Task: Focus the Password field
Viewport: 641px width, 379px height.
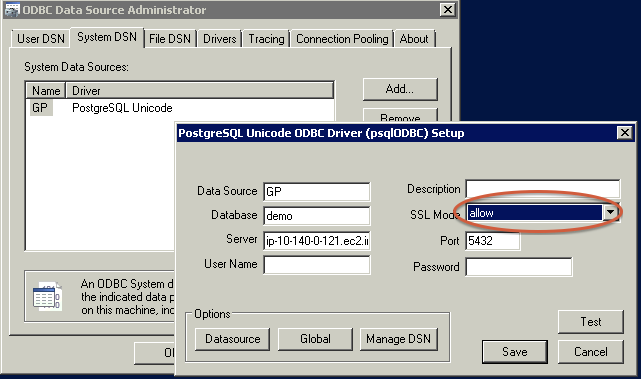Action: (x=519, y=267)
